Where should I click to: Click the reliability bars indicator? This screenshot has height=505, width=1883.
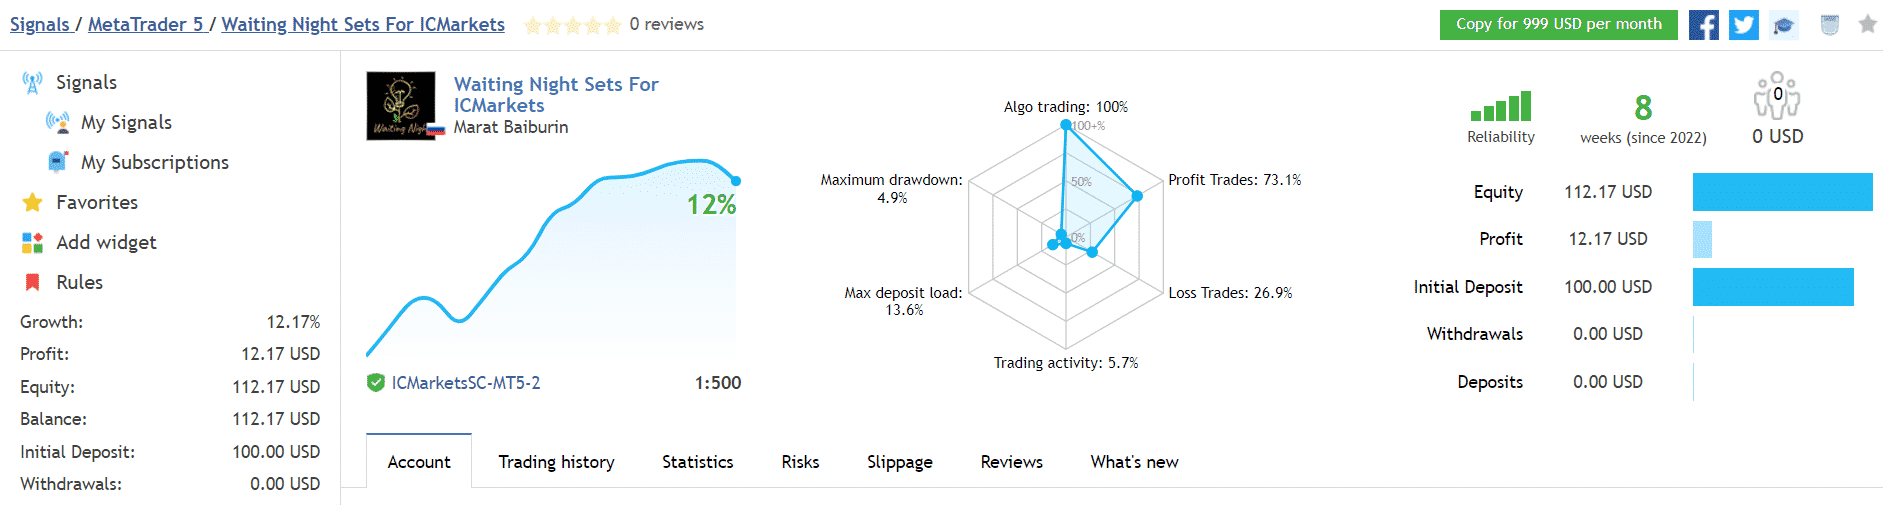click(x=1501, y=106)
